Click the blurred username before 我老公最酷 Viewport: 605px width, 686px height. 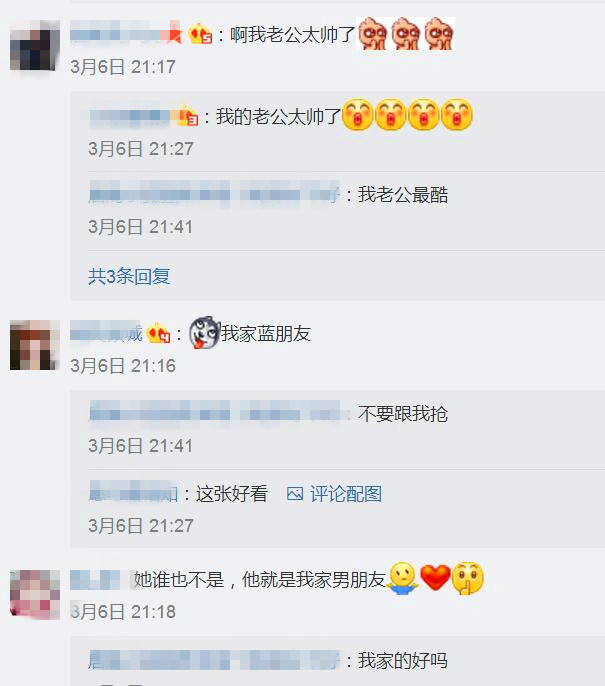coord(214,194)
